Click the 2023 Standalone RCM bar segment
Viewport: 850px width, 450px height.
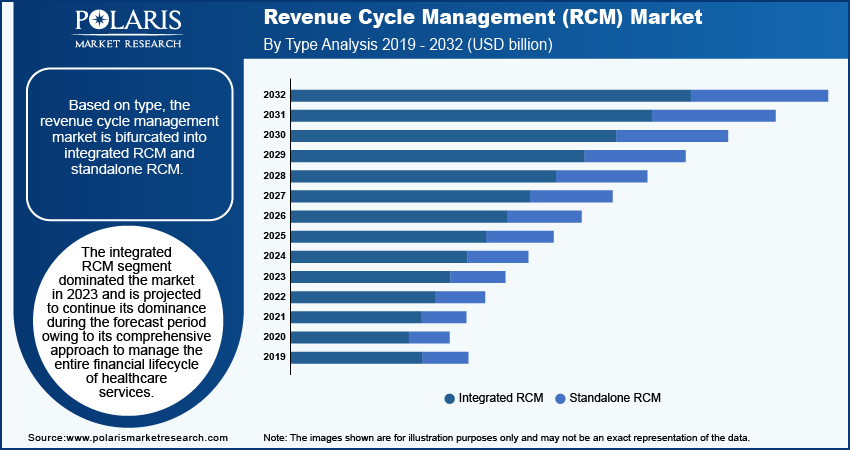point(478,277)
